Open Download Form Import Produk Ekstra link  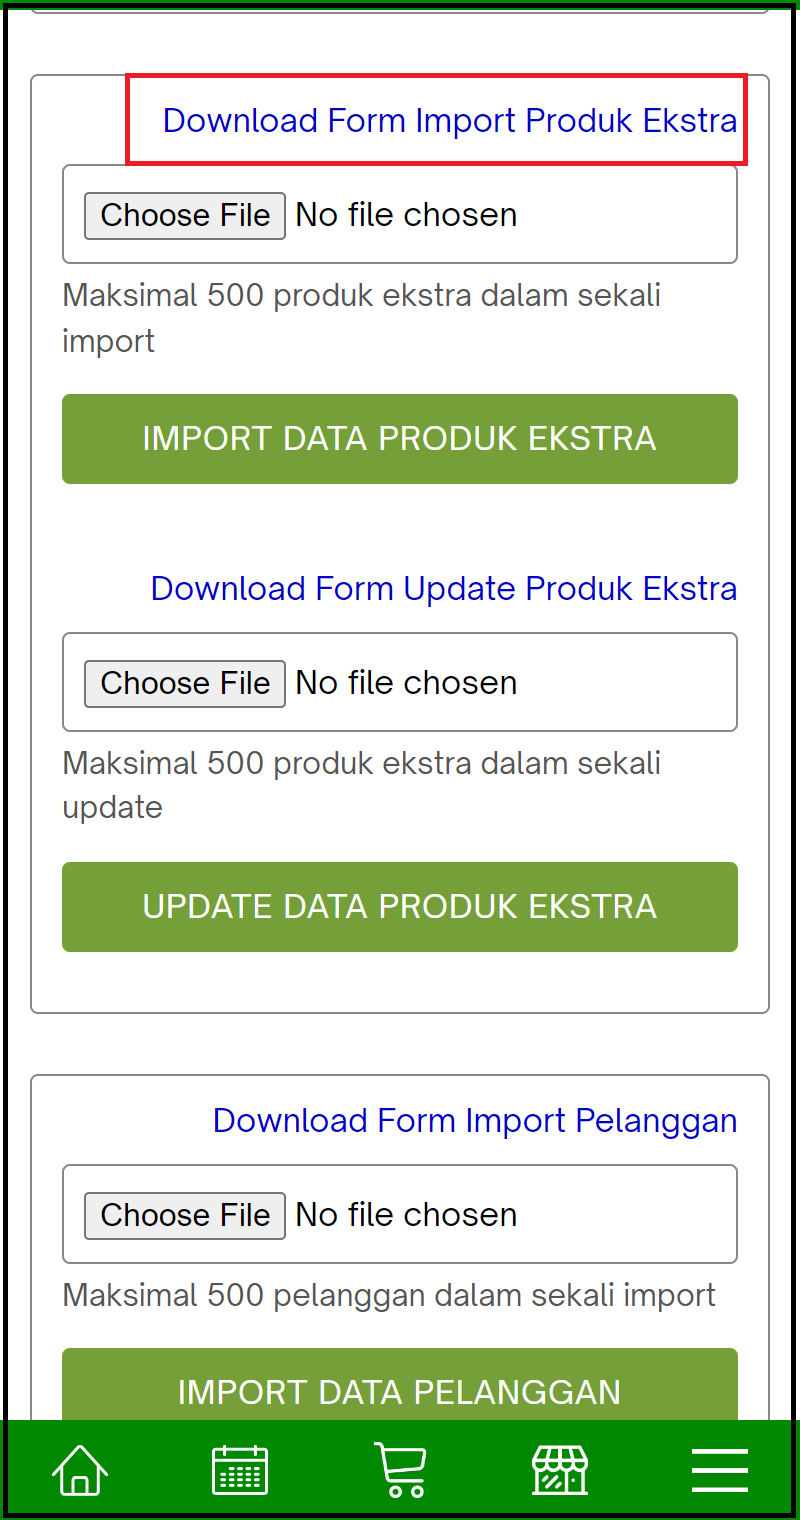[451, 120]
